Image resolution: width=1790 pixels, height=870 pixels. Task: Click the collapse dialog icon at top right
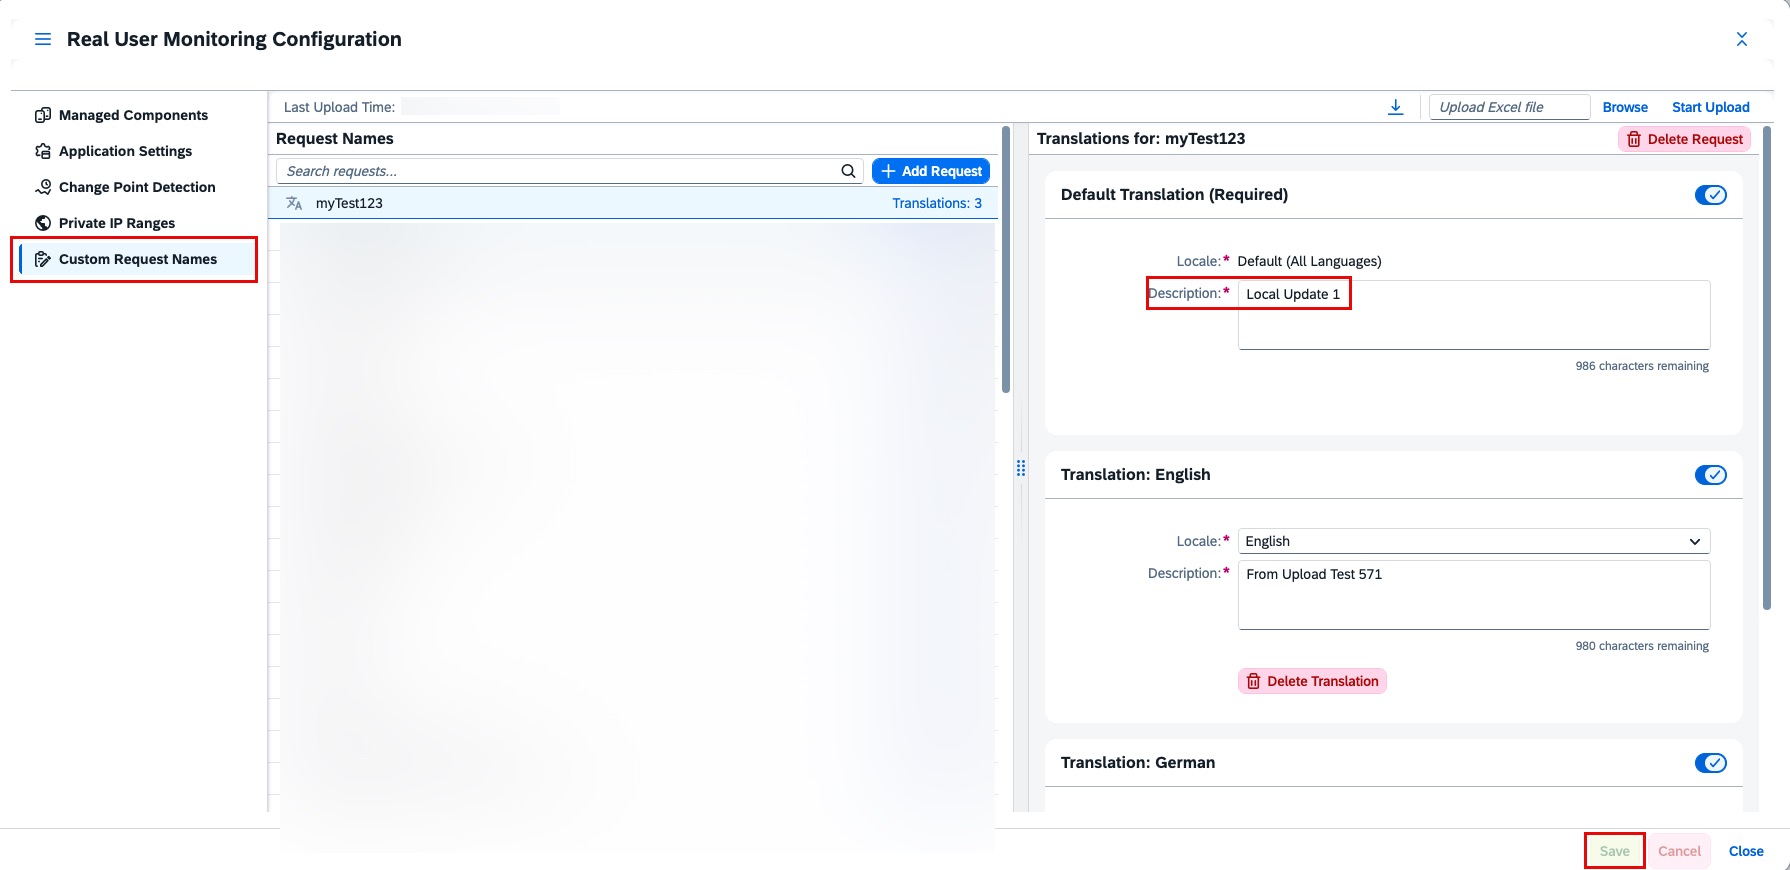(x=1741, y=39)
